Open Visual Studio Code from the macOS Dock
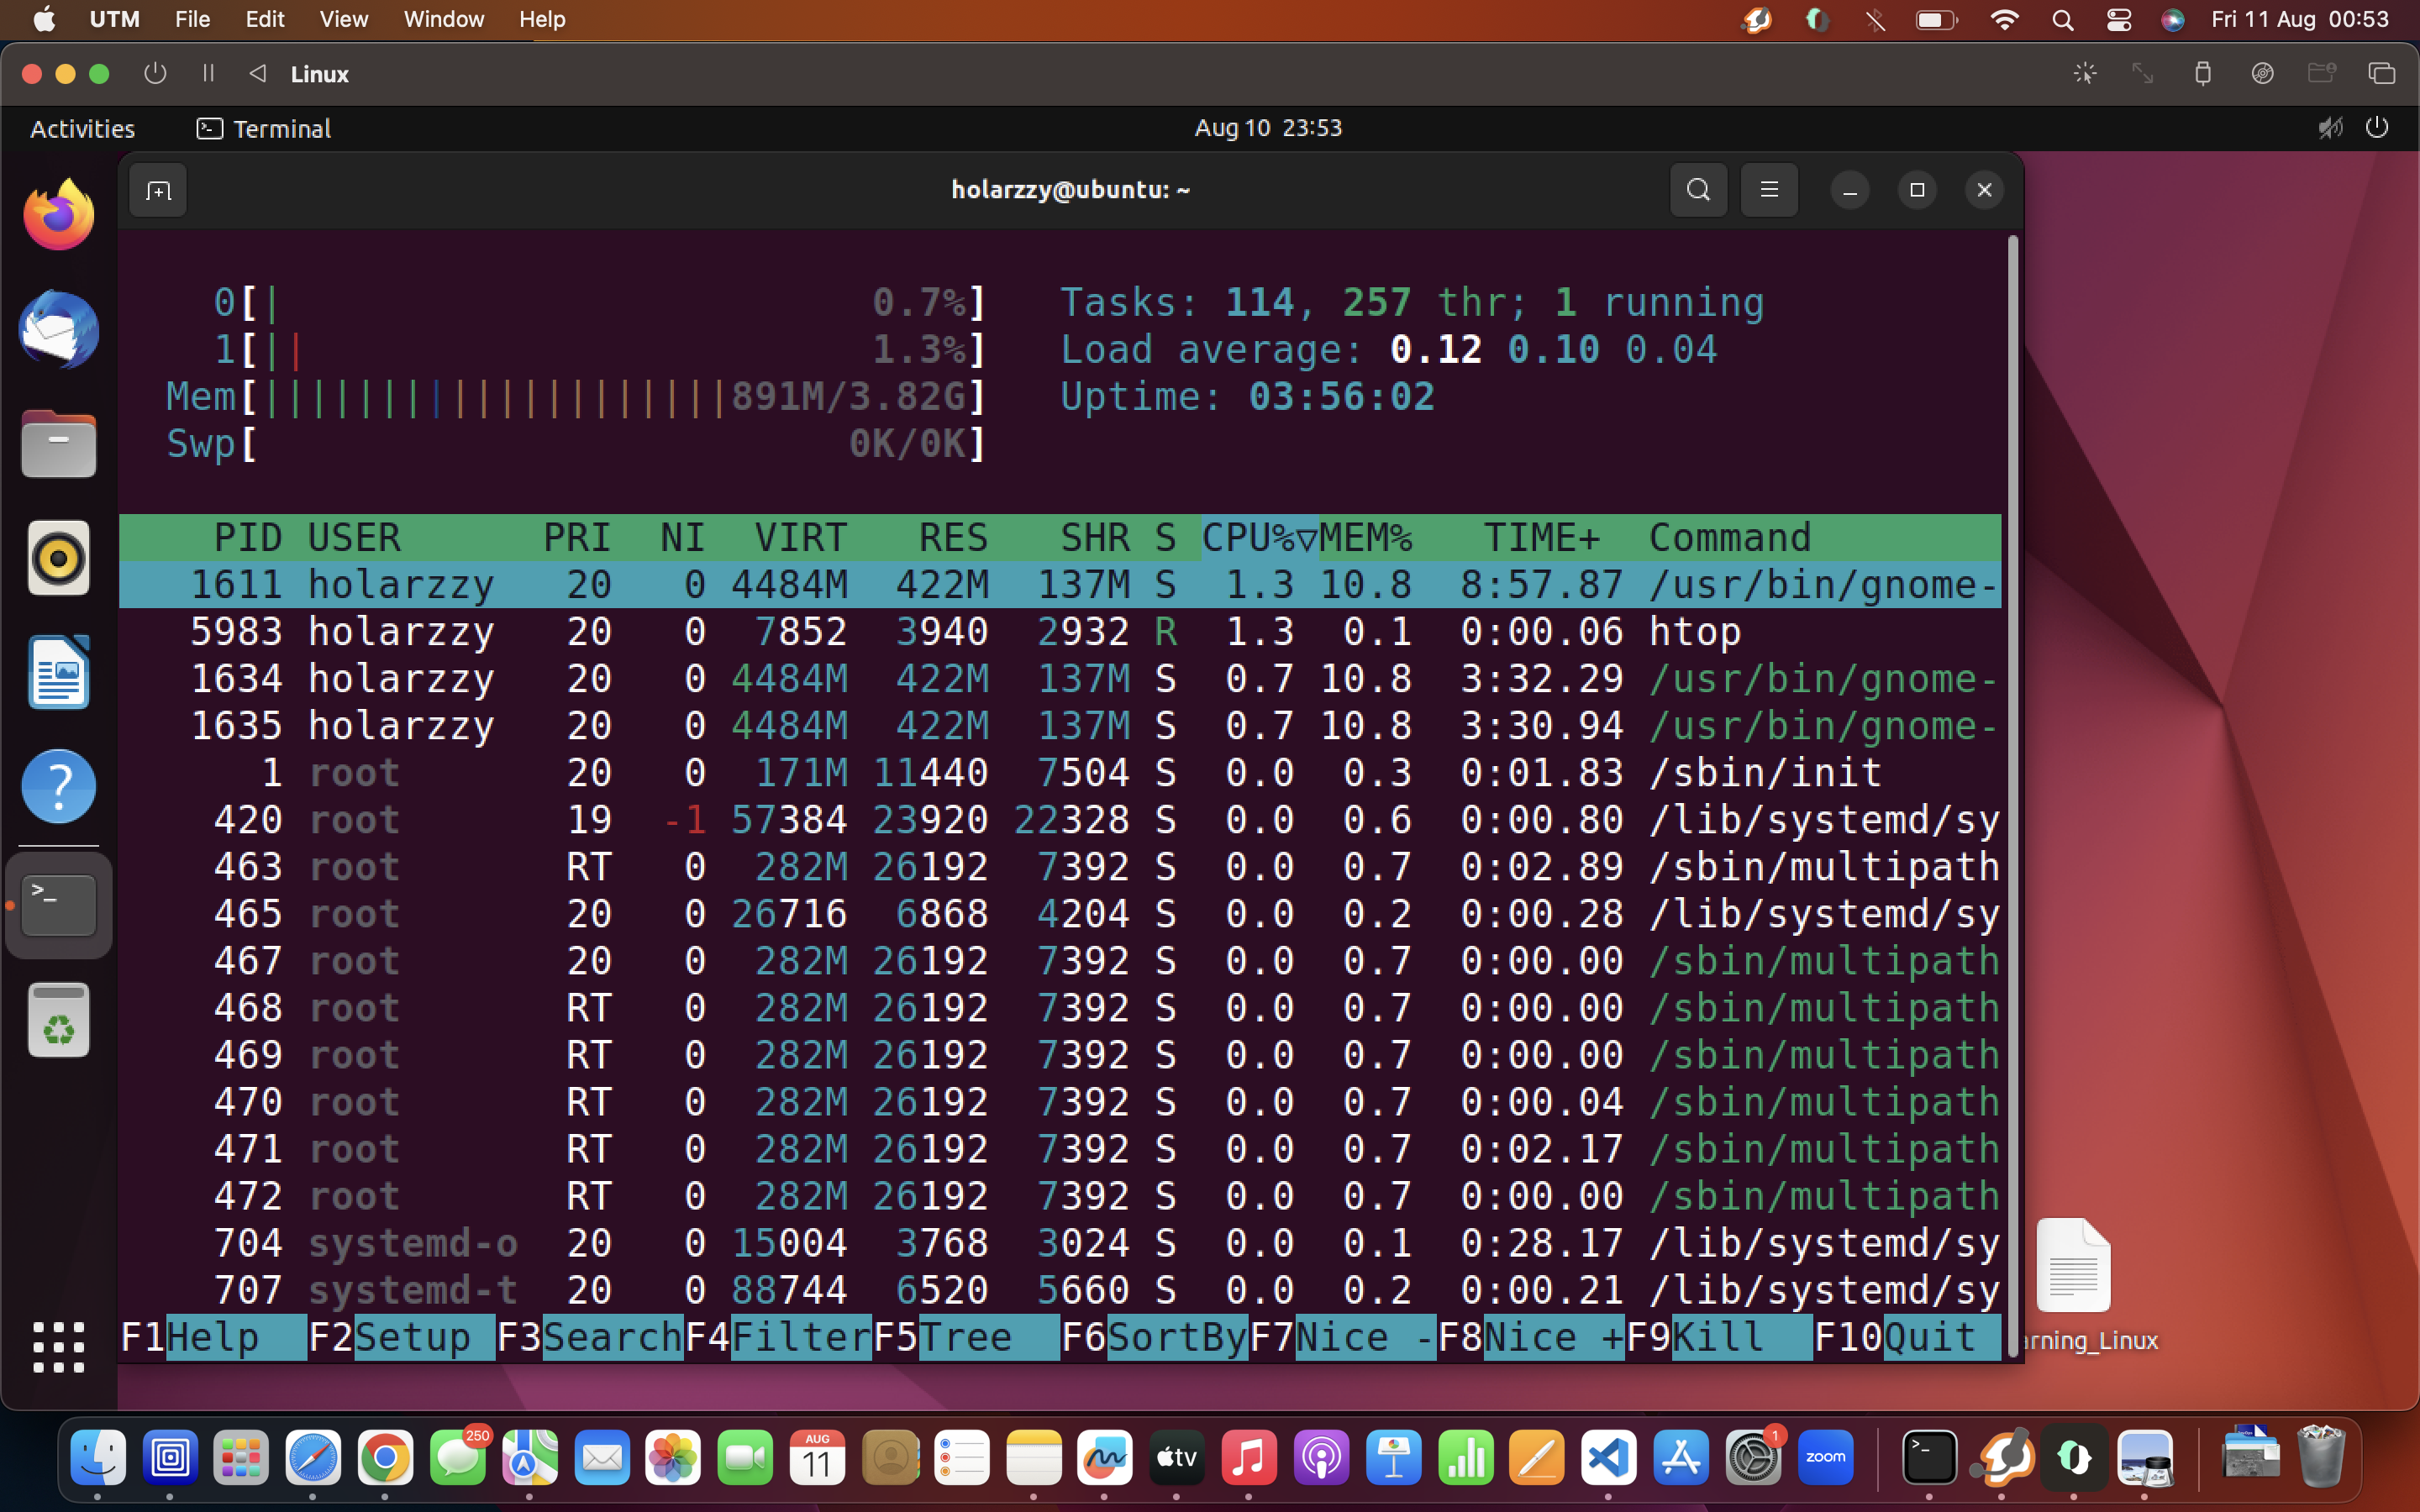2420x1512 pixels. pos(1608,1459)
